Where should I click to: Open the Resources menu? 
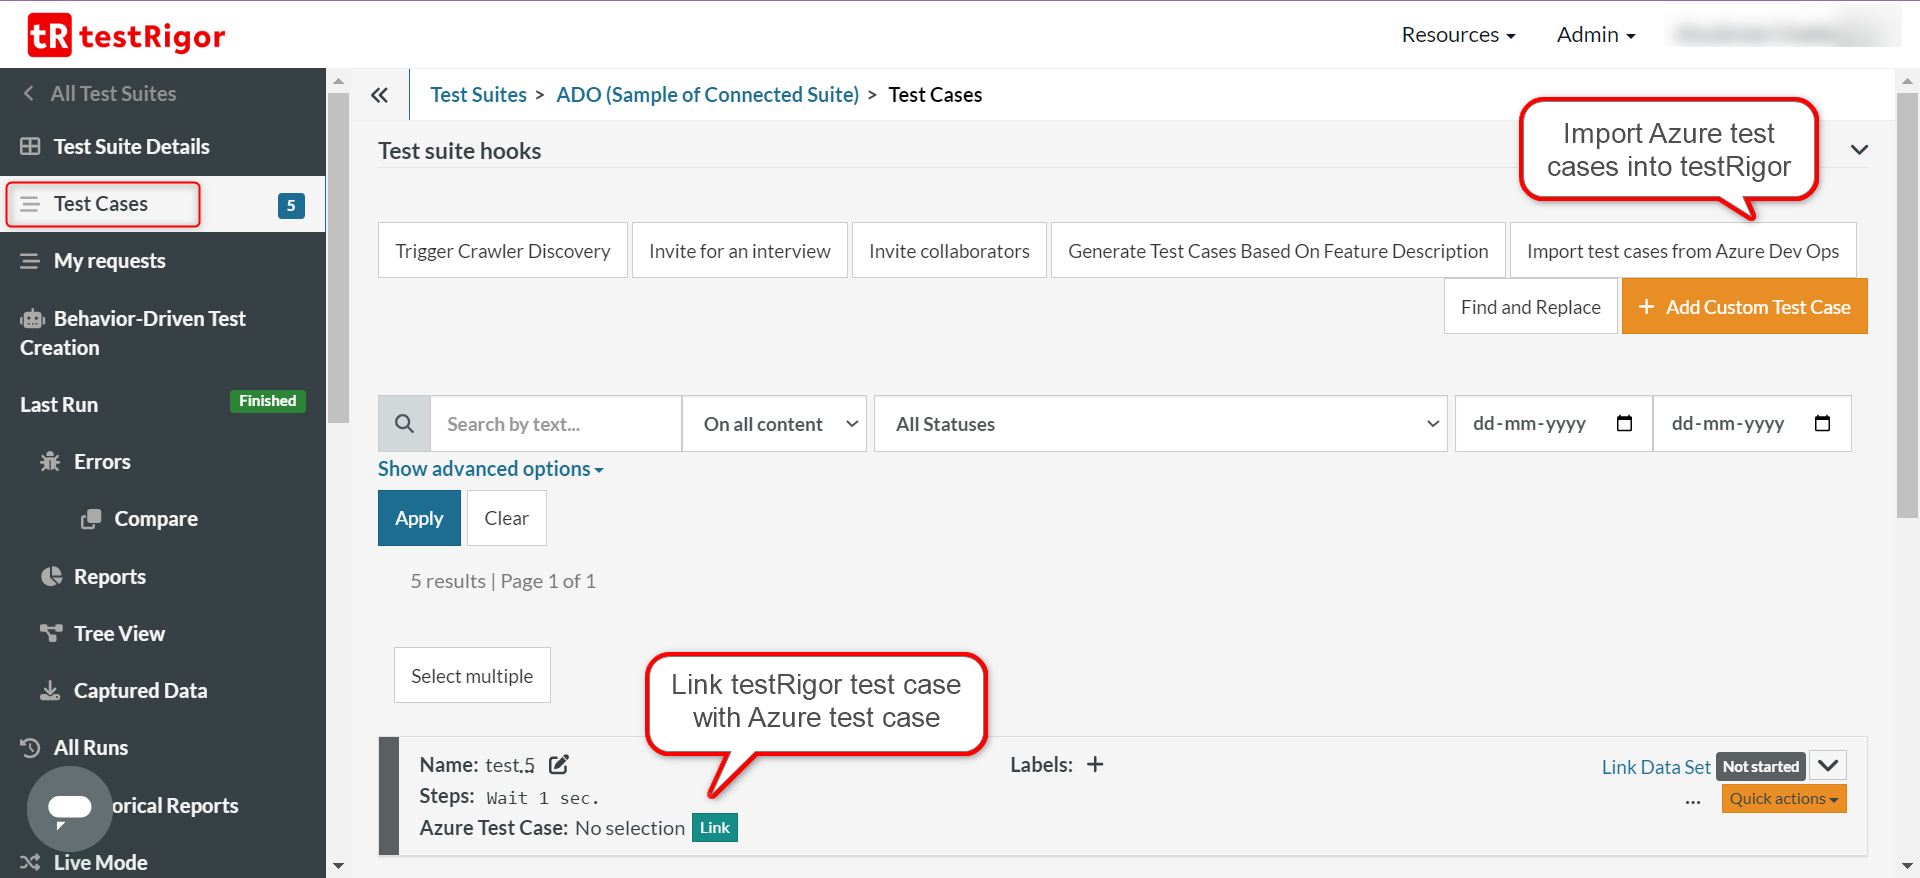[1458, 35]
